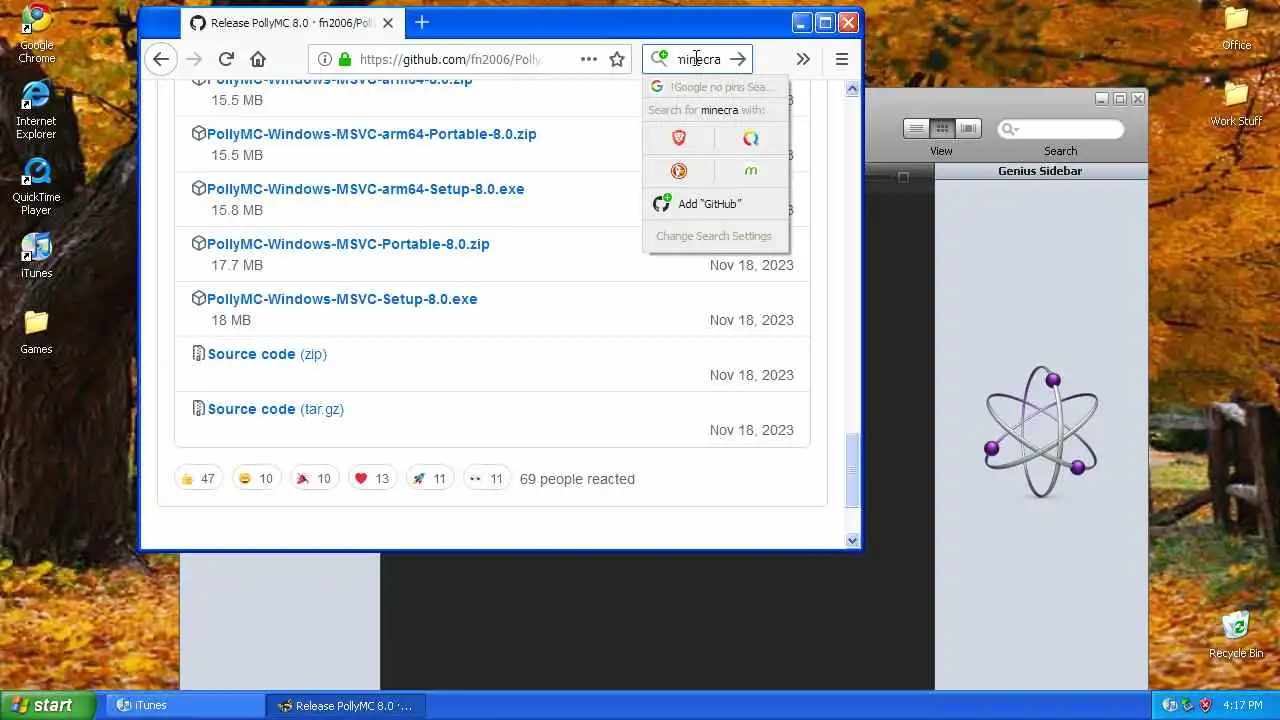
Task: Choose Add "GitHub" search engine
Action: [715, 204]
